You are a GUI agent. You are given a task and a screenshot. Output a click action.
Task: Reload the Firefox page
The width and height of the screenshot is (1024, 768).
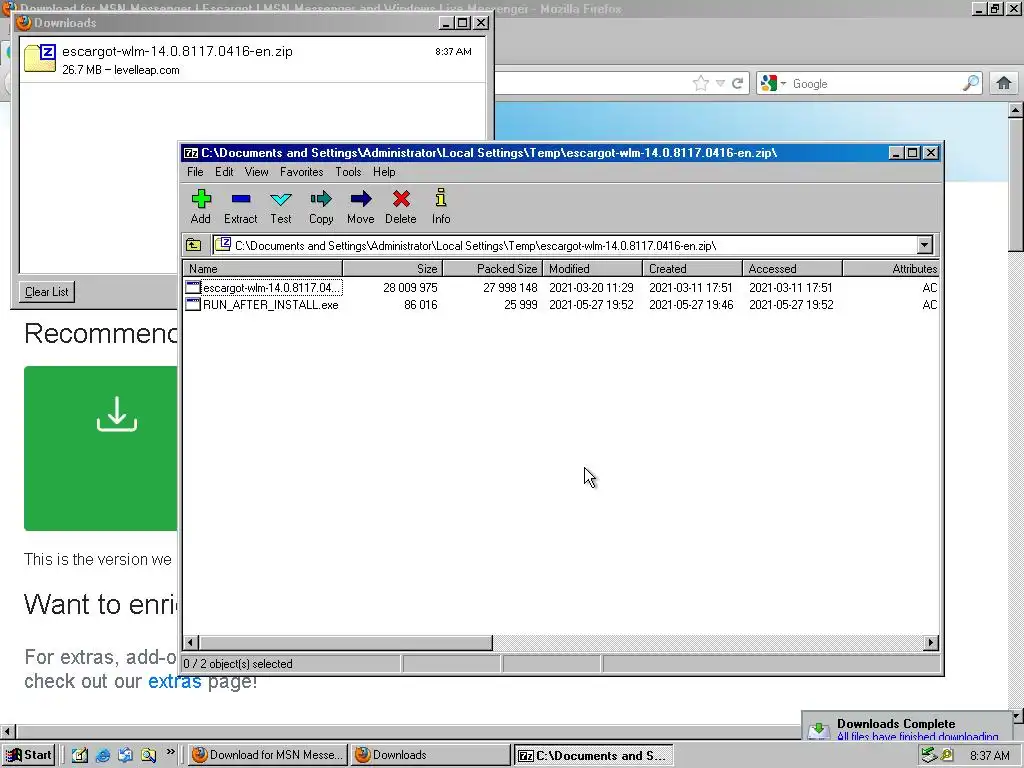click(737, 83)
